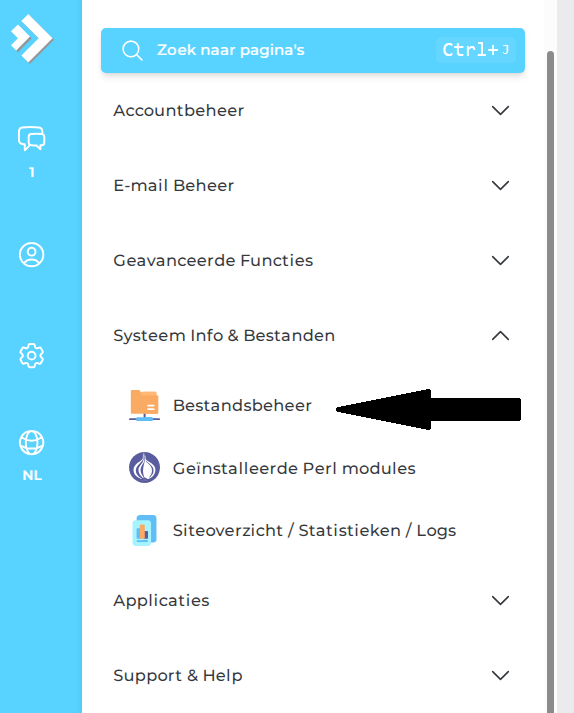Open settings via the gear icon
The image size is (574, 713).
pyautogui.click(x=31, y=356)
